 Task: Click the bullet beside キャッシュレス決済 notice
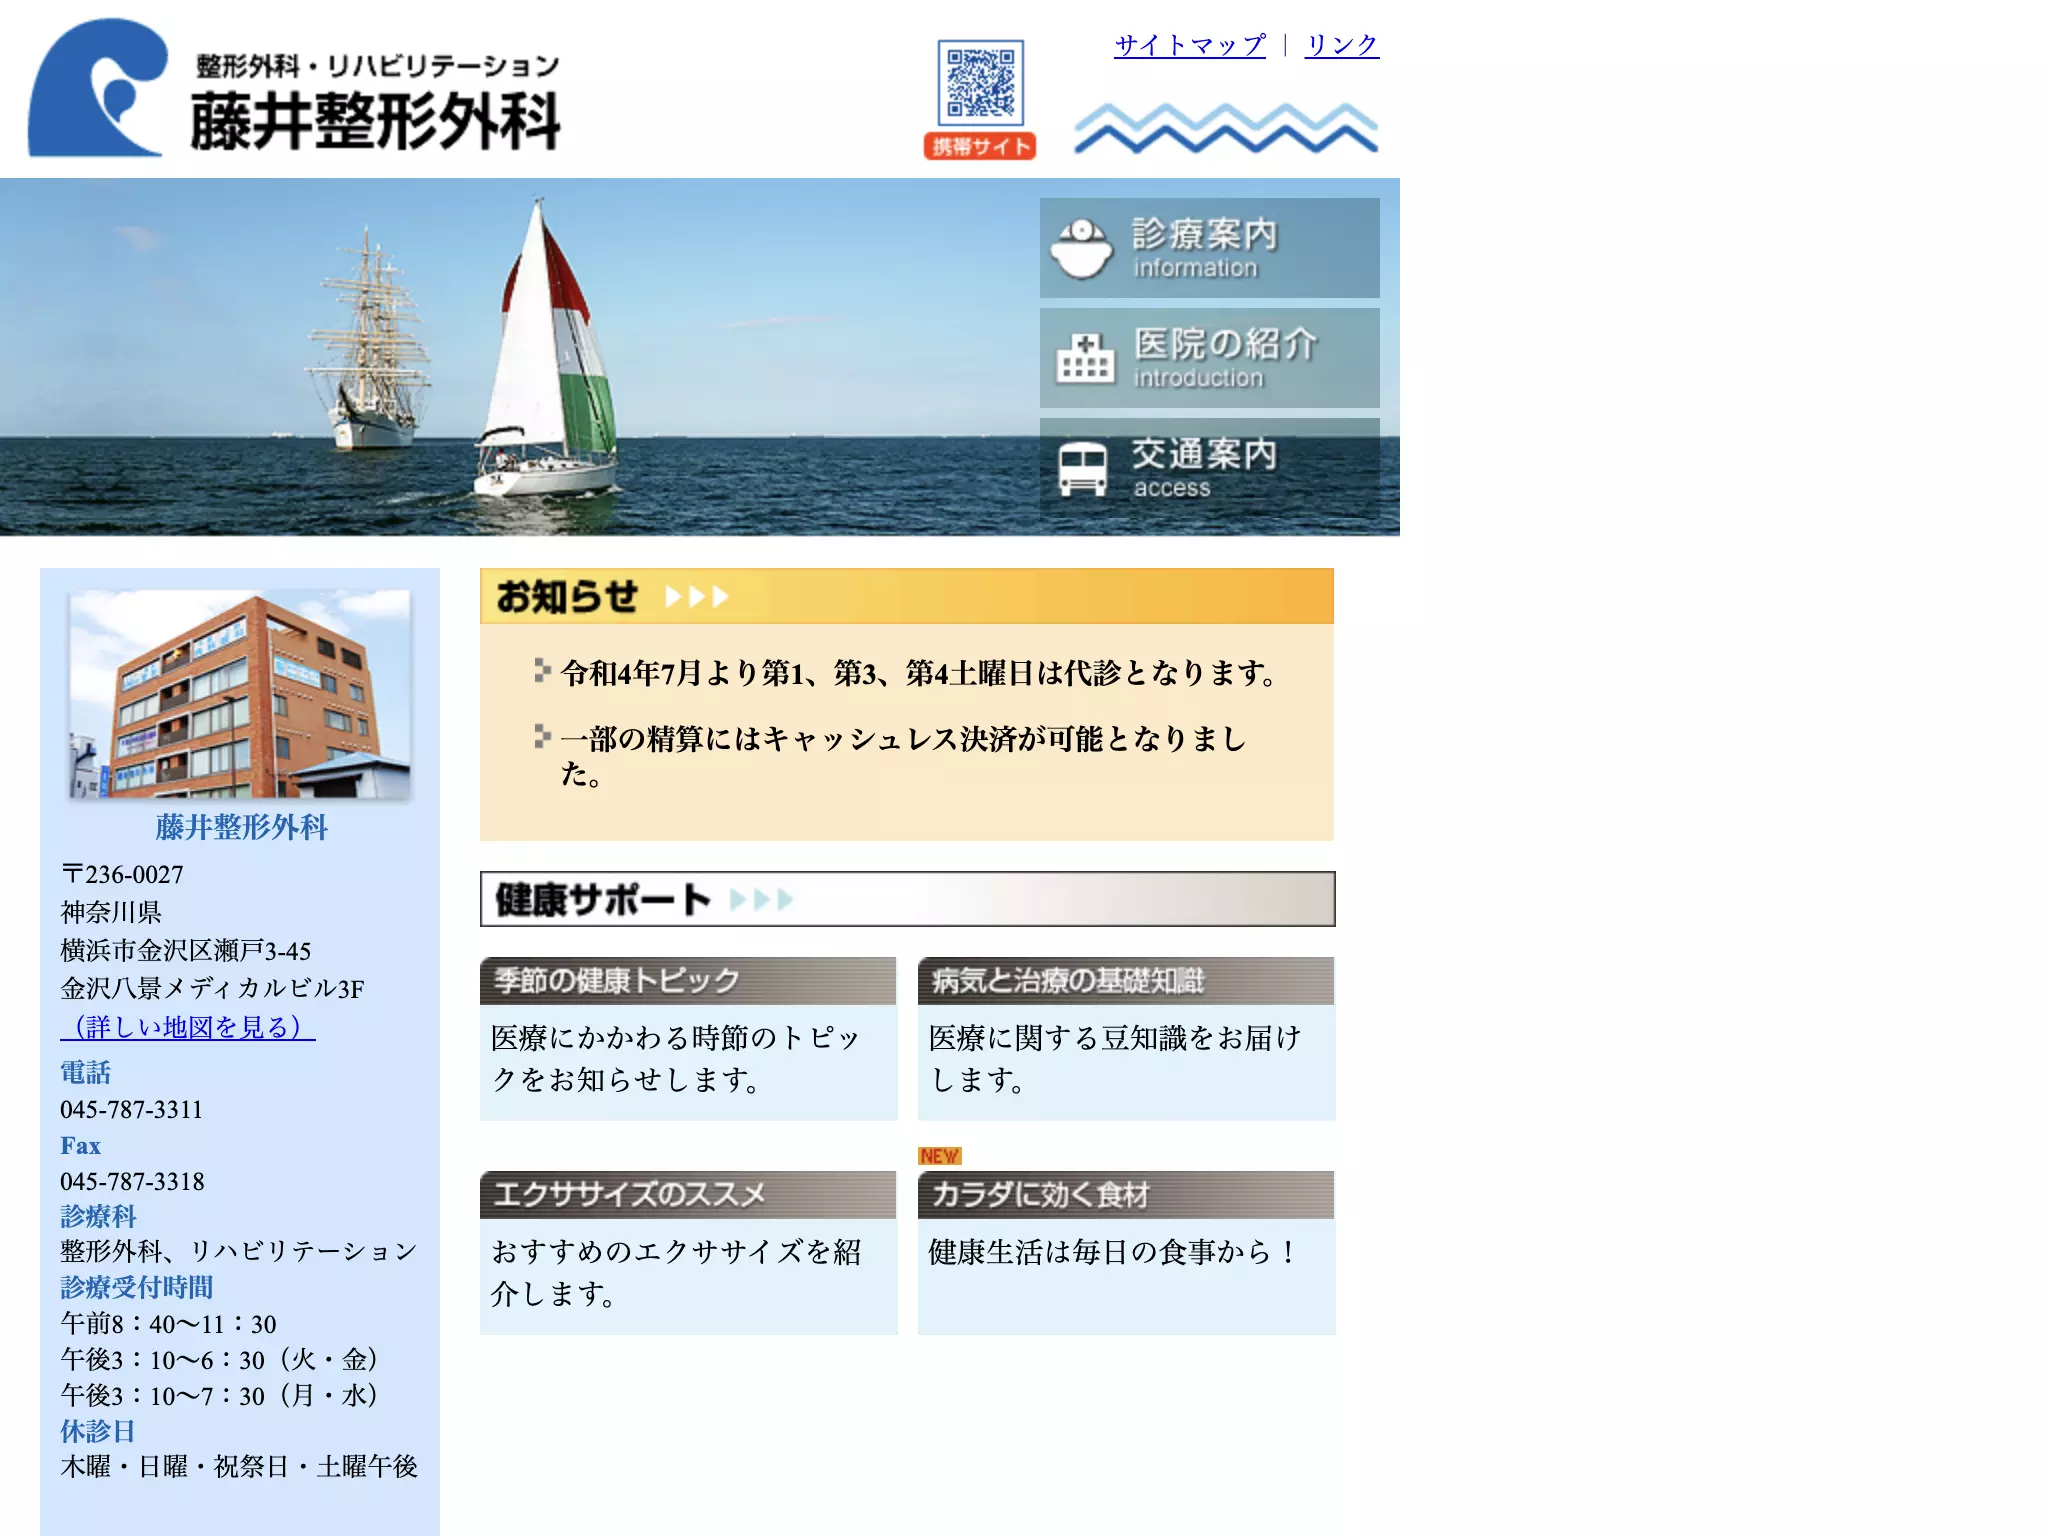[x=542, y=736]
